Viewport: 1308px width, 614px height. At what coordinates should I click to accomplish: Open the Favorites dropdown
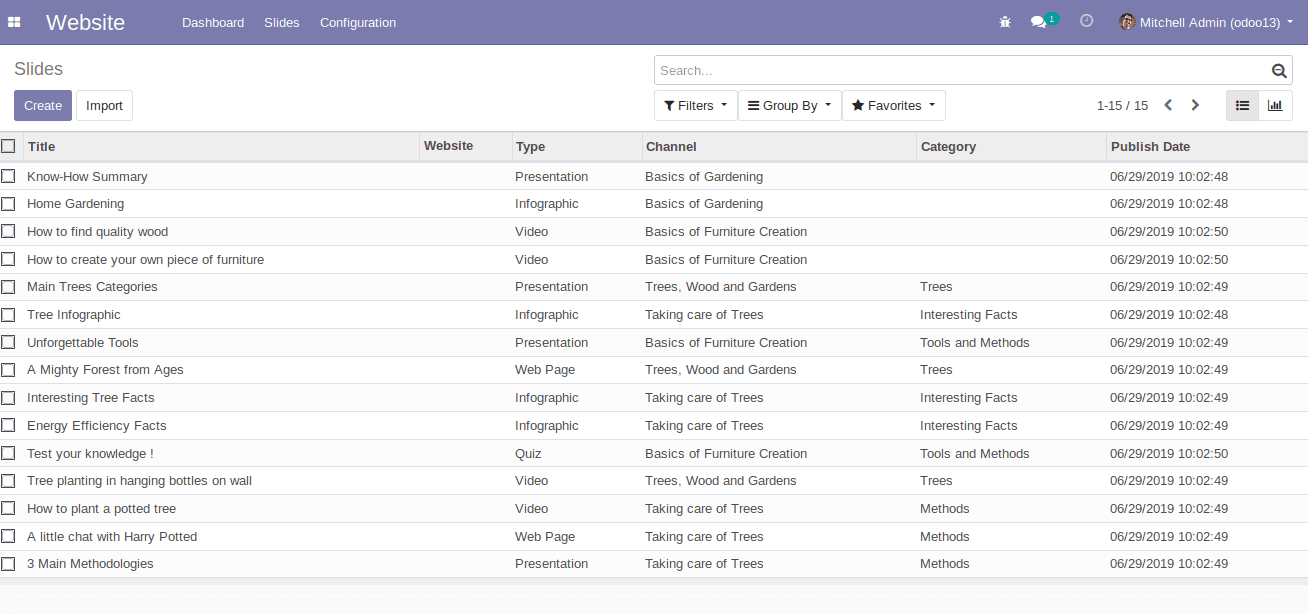[x=894, y=105]
